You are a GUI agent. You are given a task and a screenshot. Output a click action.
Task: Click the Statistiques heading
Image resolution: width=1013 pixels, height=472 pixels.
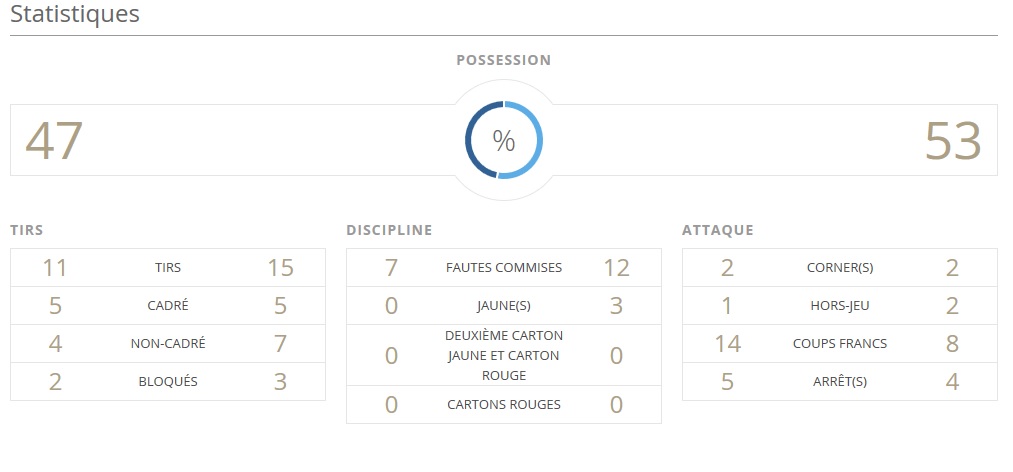pos(75,15)
